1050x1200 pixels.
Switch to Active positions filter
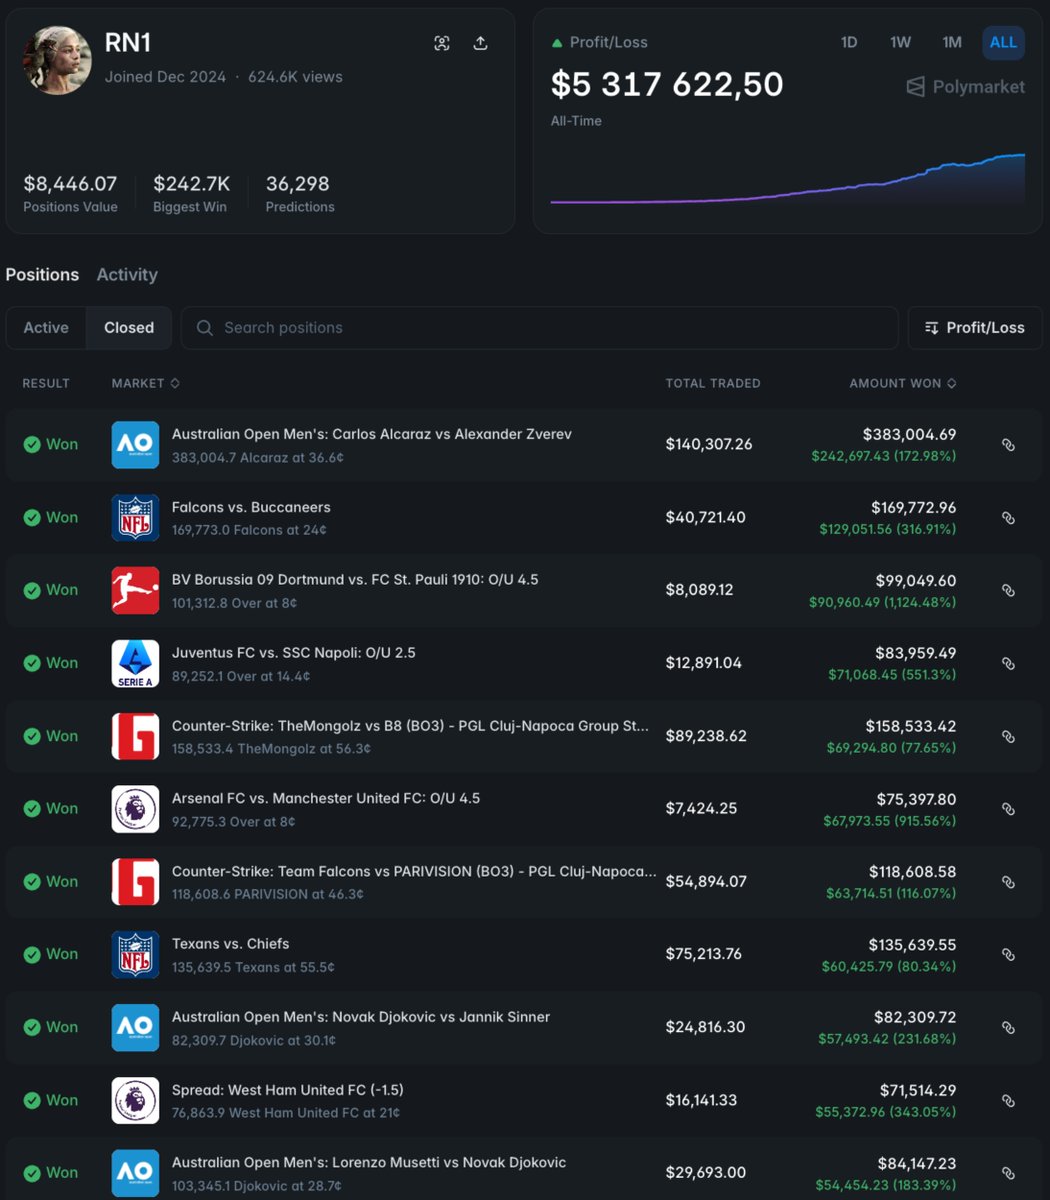coord(46,328)
